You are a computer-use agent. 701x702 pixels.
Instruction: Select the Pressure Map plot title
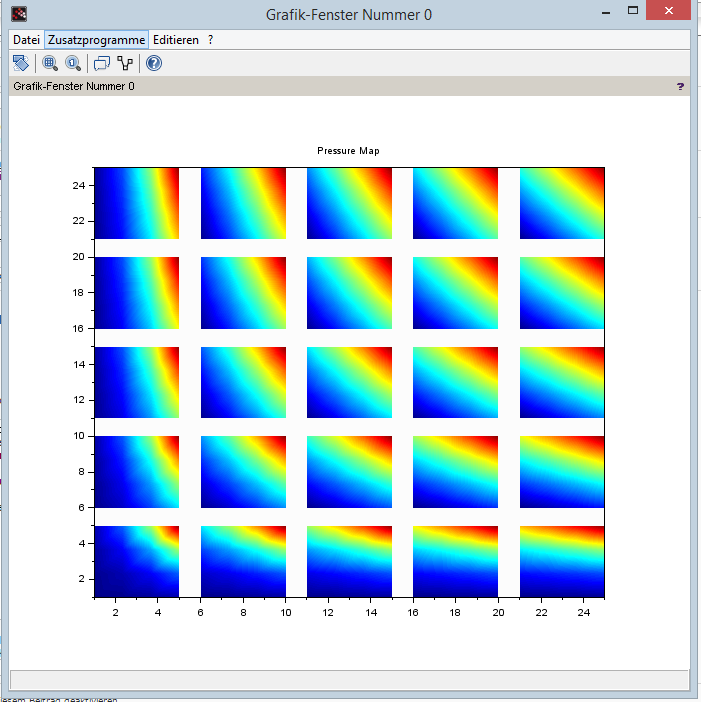pyautogui.click(x=348, y=151)
